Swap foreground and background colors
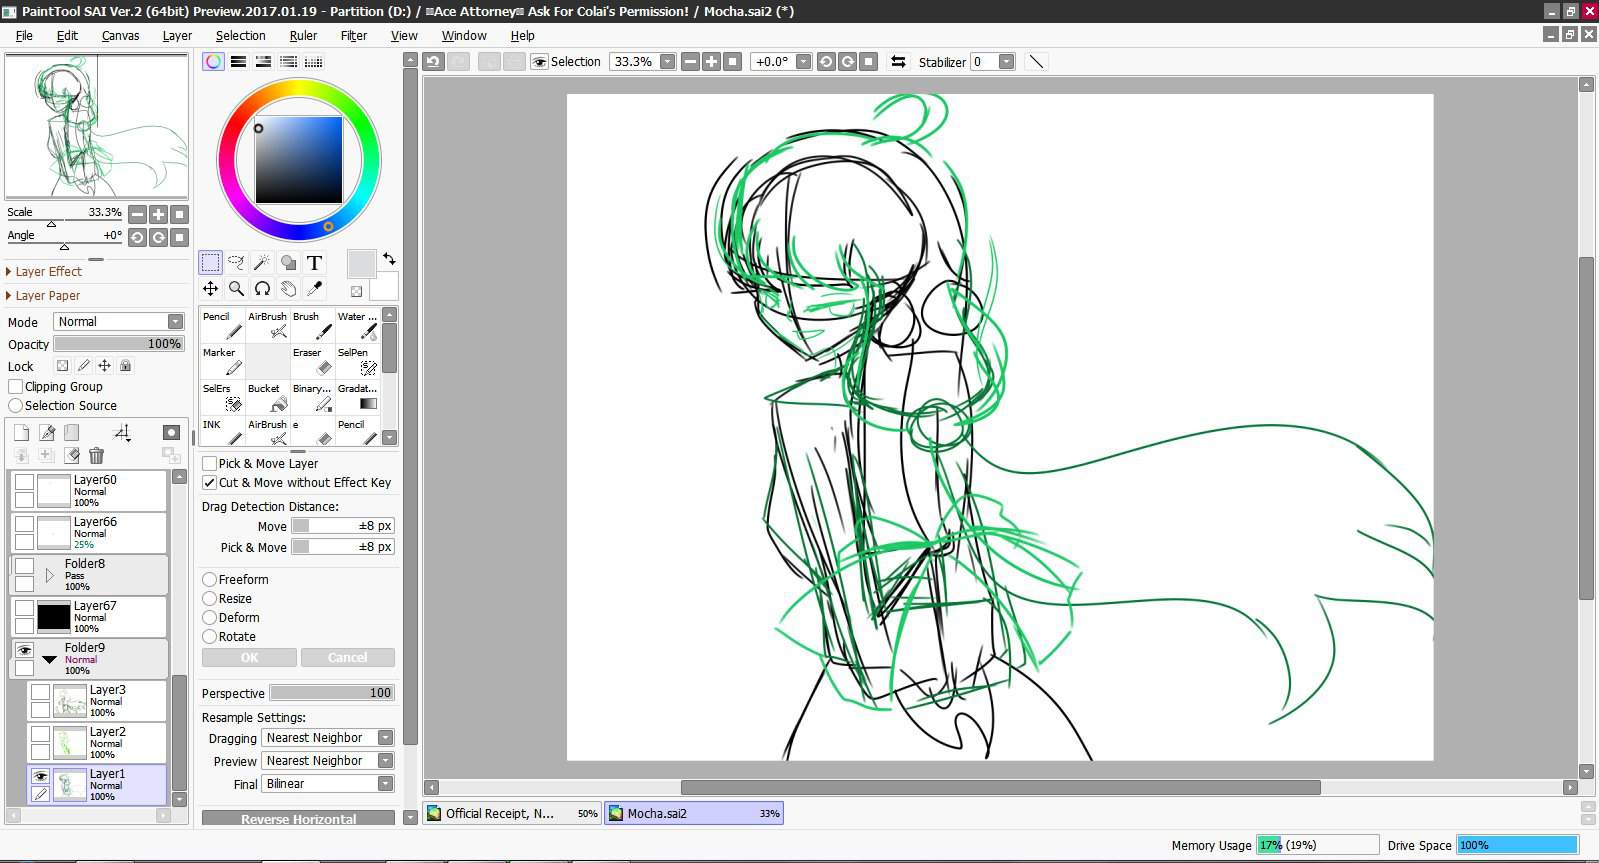 [389, 258]
